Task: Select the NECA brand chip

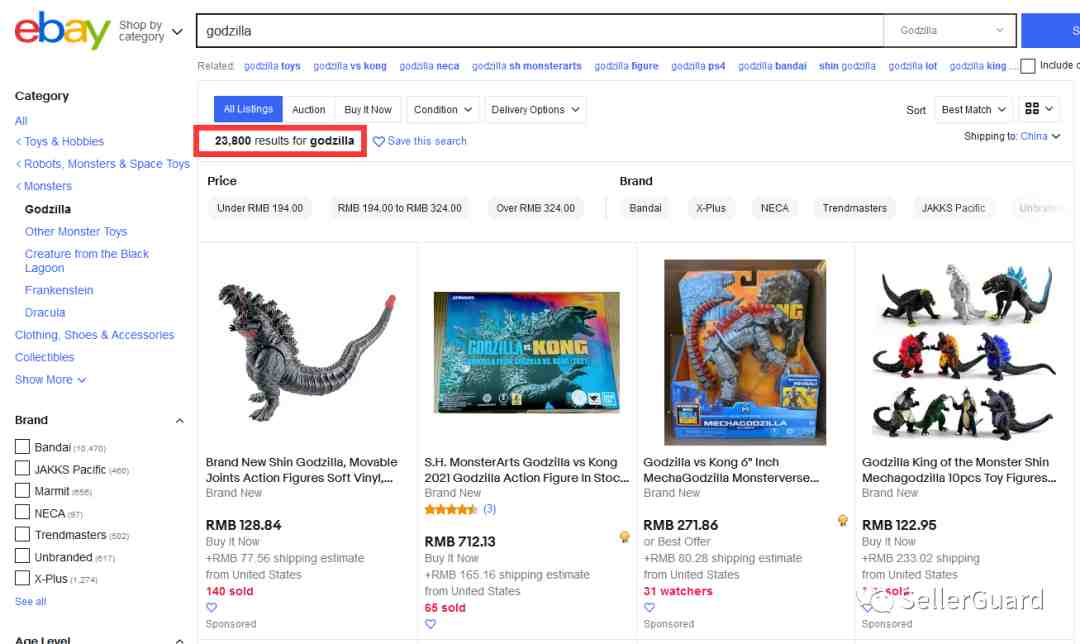Action: click(x=775, y=208)
